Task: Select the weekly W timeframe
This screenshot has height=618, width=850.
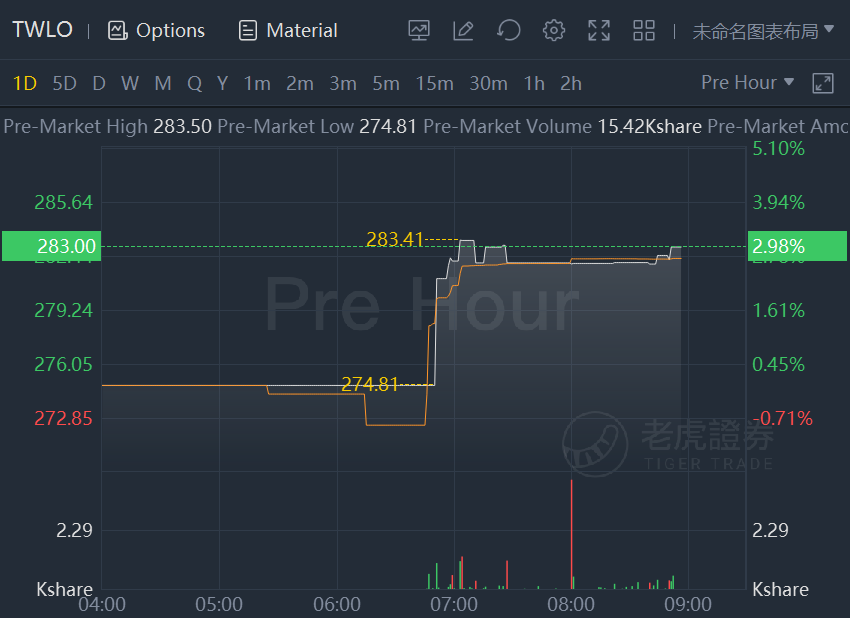Action: pyautogui.click(x=130, y=83)
